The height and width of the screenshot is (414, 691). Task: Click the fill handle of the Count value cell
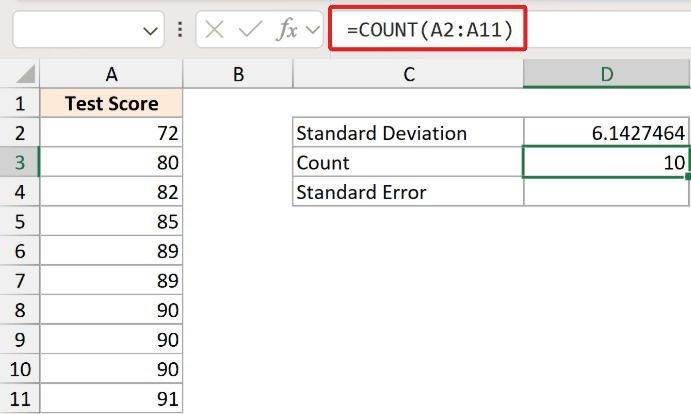click(688, 176)
